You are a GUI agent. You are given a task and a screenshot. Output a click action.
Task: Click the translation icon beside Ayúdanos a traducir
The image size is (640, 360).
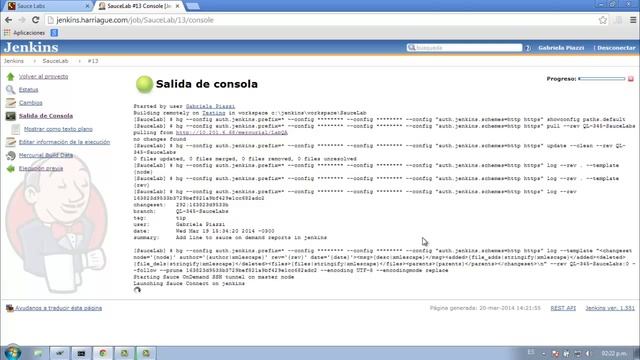pos(9,308)
